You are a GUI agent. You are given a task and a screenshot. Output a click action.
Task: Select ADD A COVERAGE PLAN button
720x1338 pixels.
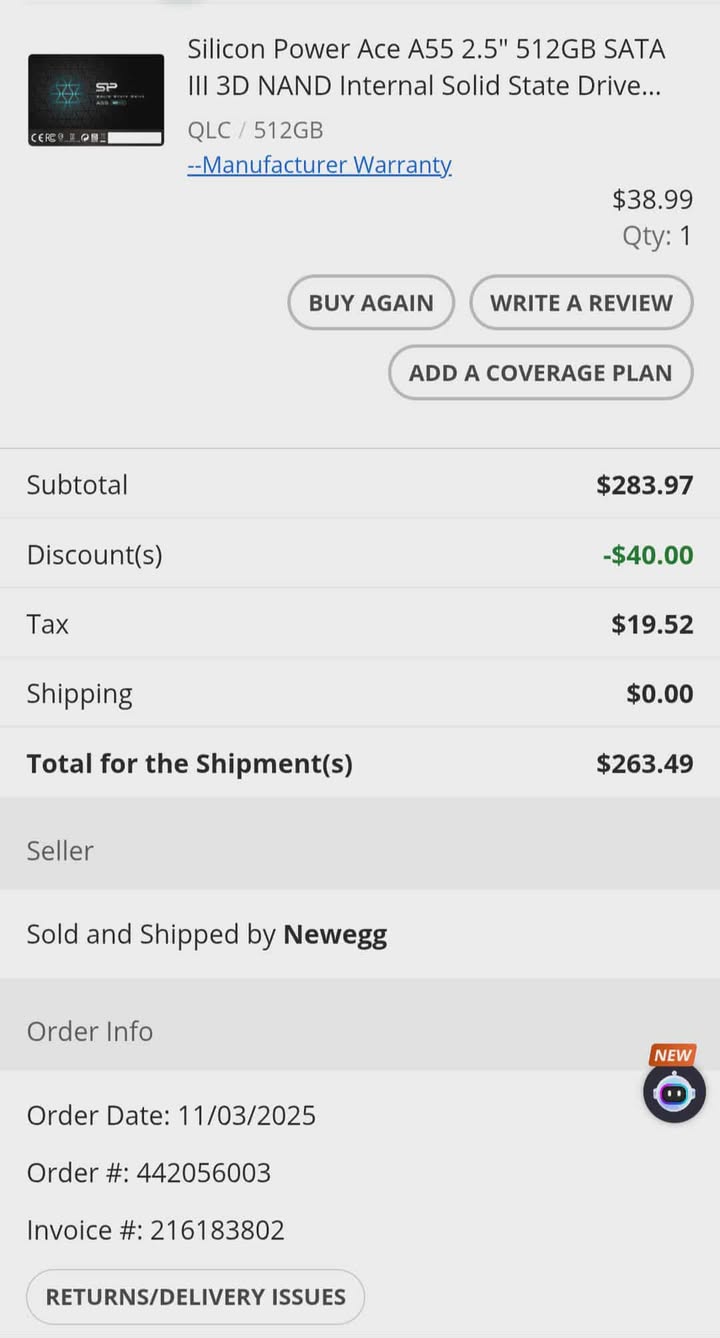(540, 373)
